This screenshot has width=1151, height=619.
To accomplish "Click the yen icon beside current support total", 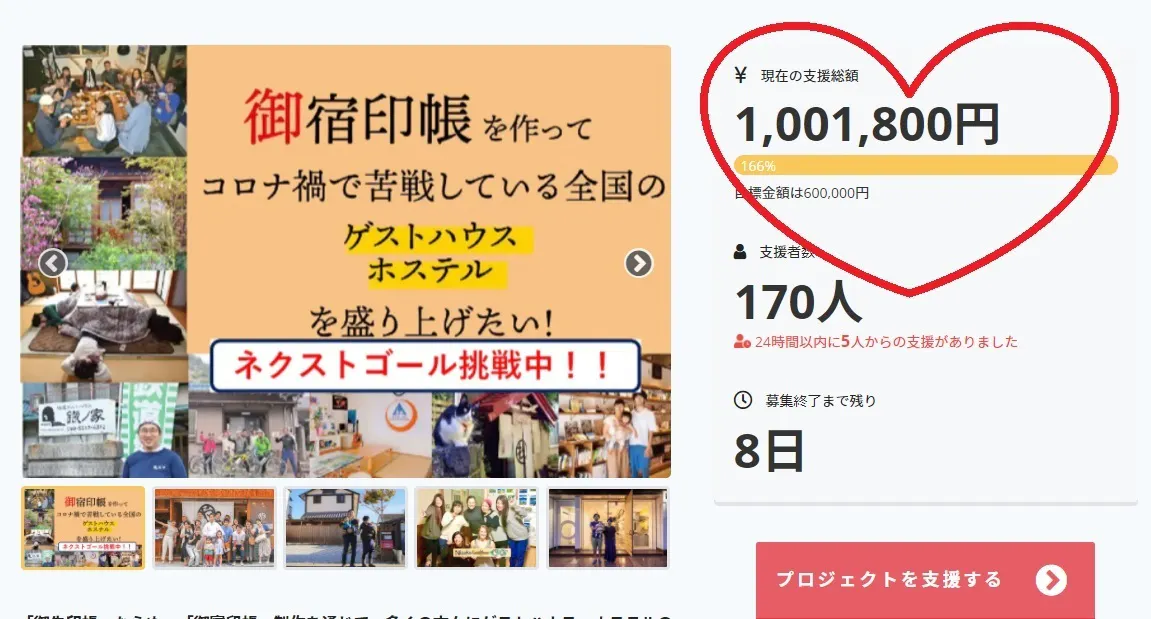I will (x=741, y=74).
